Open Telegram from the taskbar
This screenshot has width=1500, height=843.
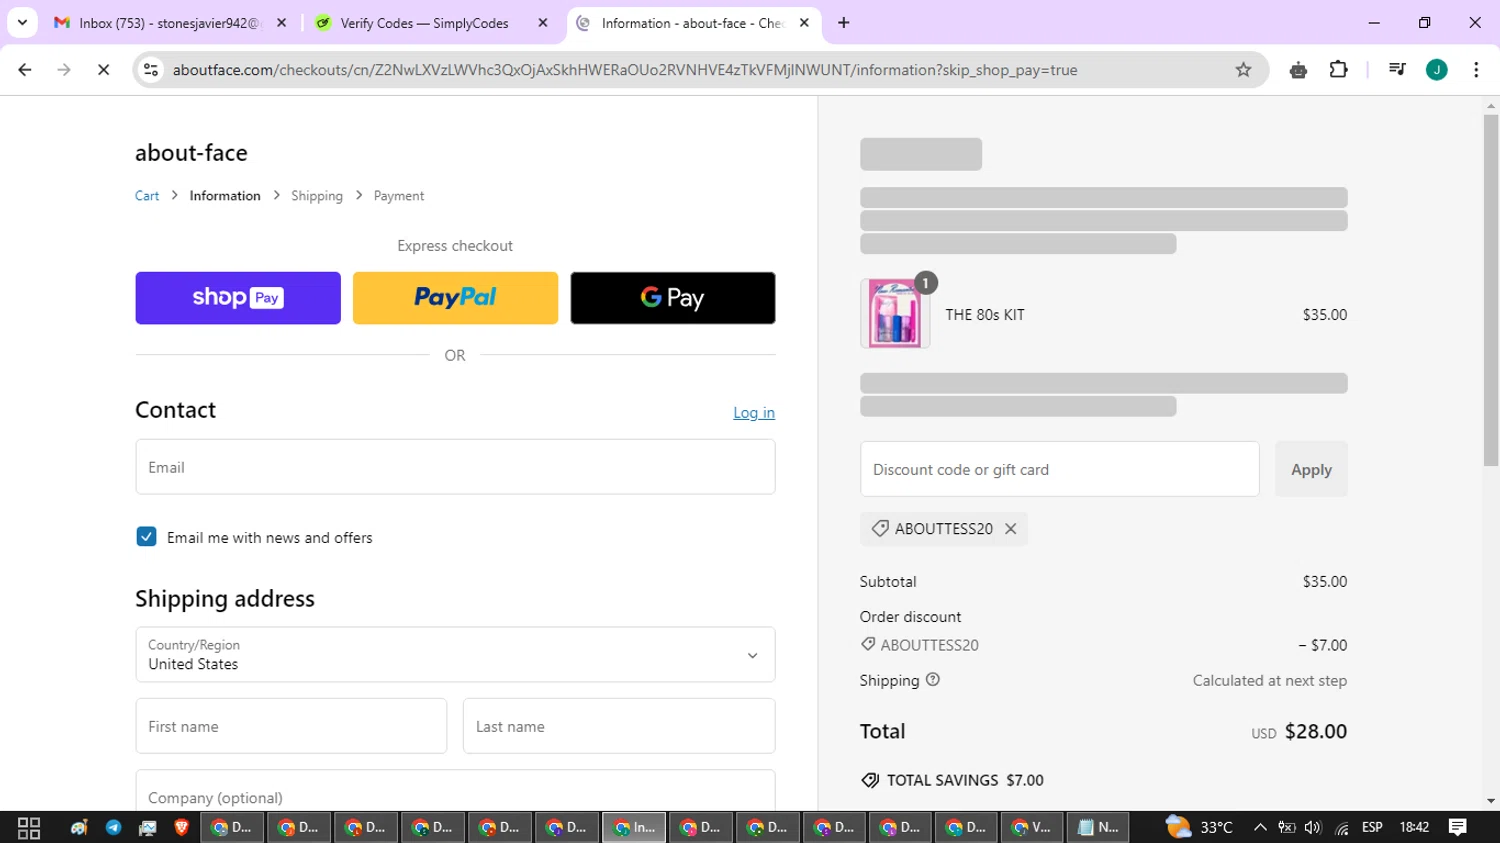tap(113, 828)
